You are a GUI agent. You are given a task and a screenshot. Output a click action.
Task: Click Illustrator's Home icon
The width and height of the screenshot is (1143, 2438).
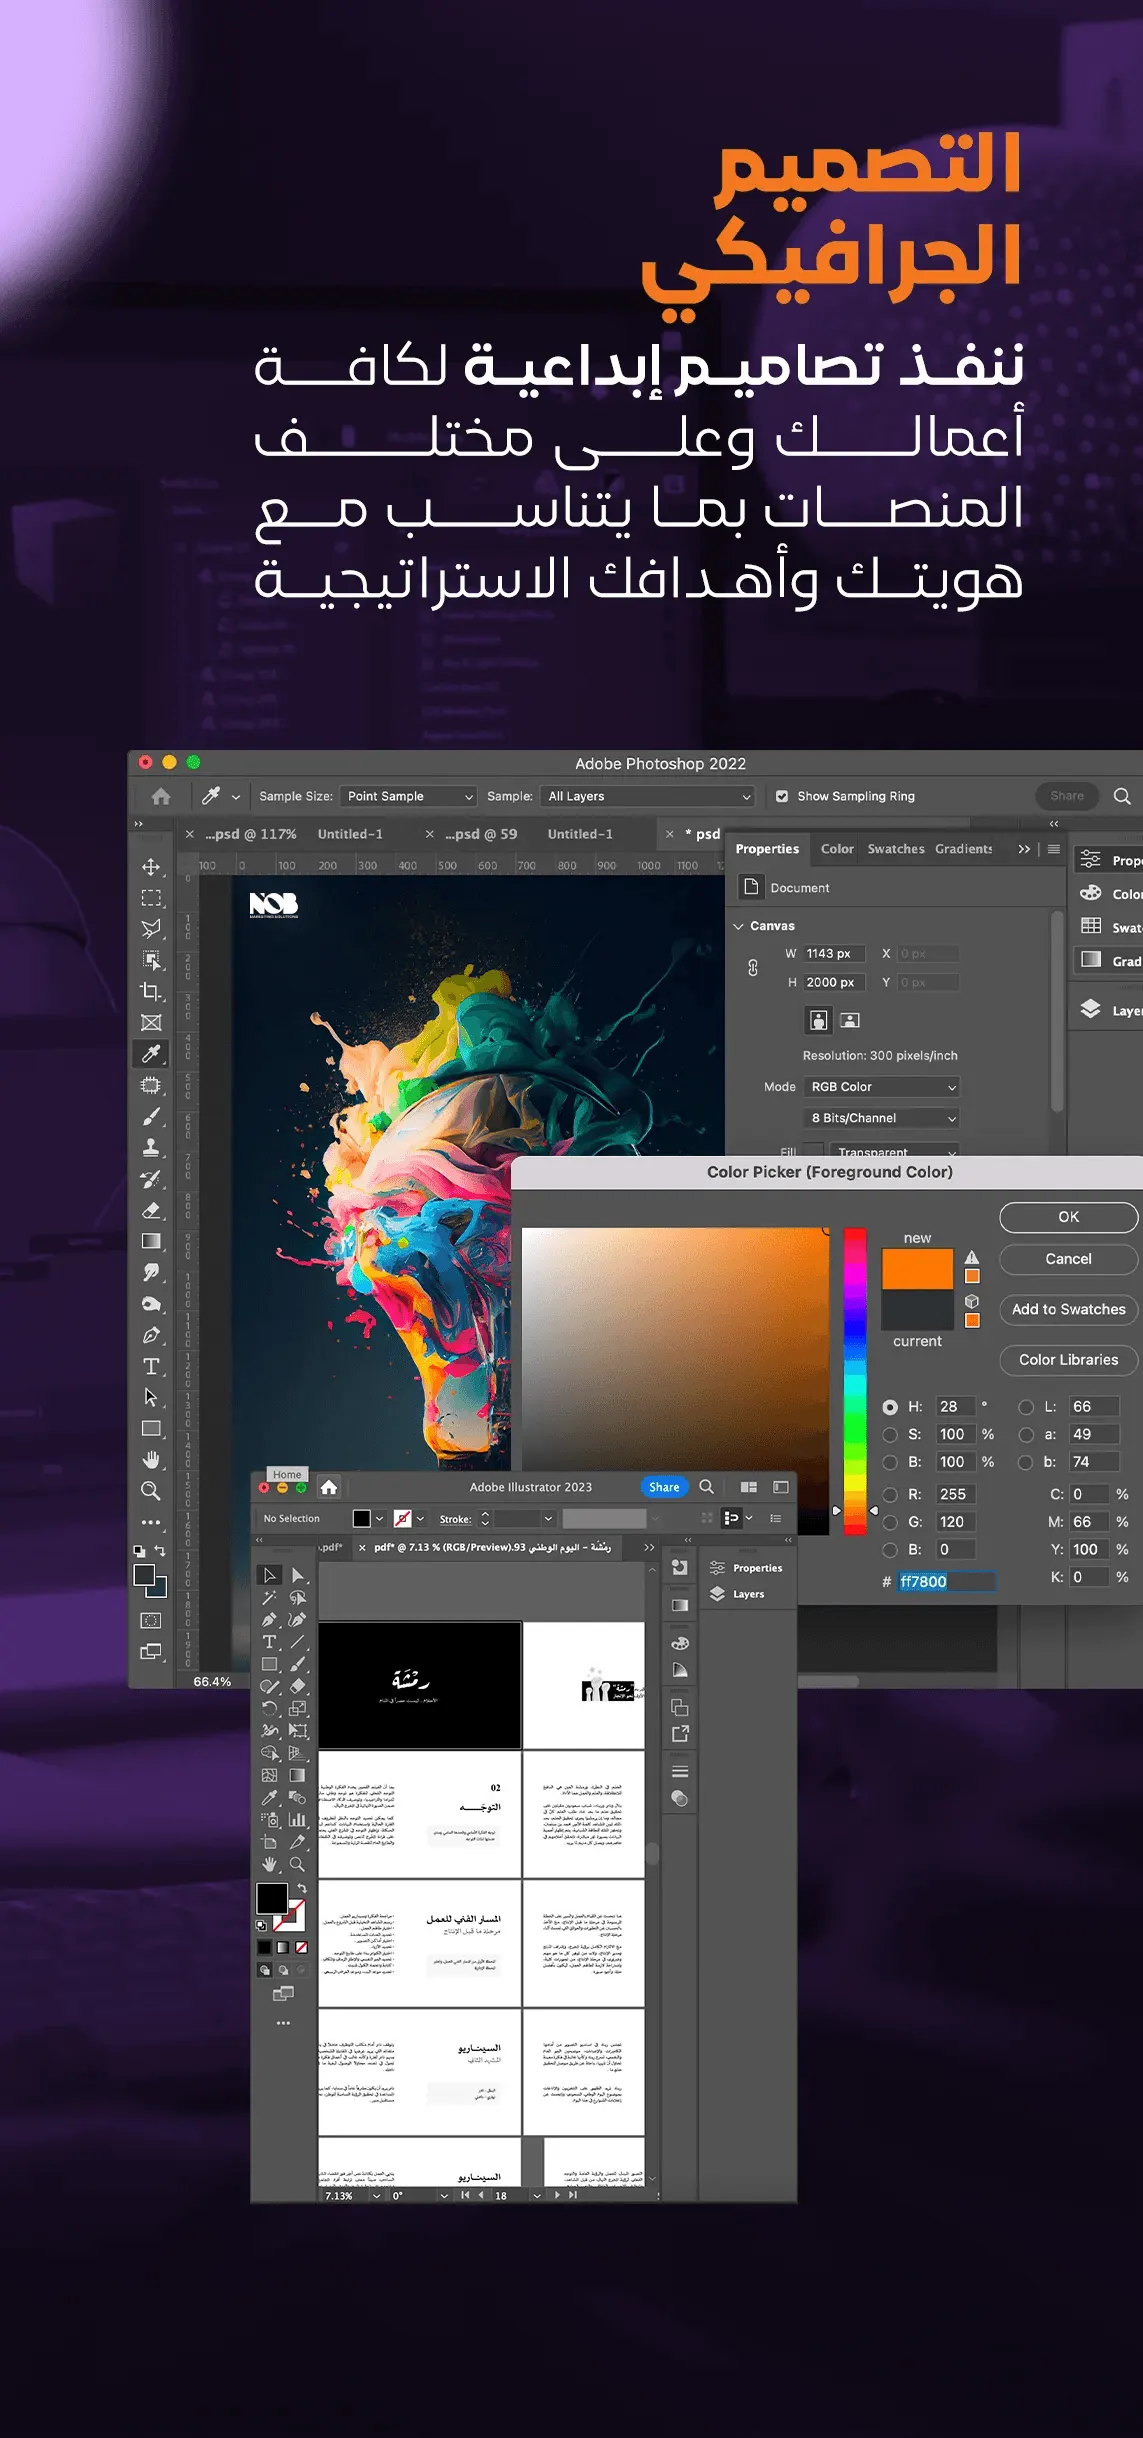pyautogui.click(x=329, y=1487)
